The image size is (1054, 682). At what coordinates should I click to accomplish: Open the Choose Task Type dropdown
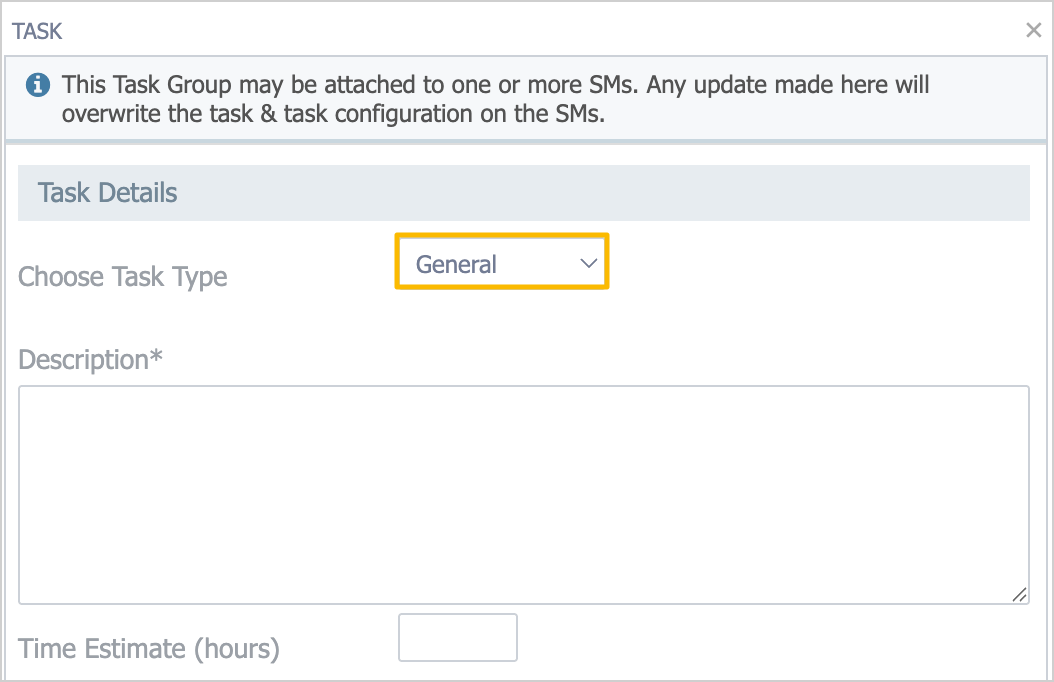(501, 264)
